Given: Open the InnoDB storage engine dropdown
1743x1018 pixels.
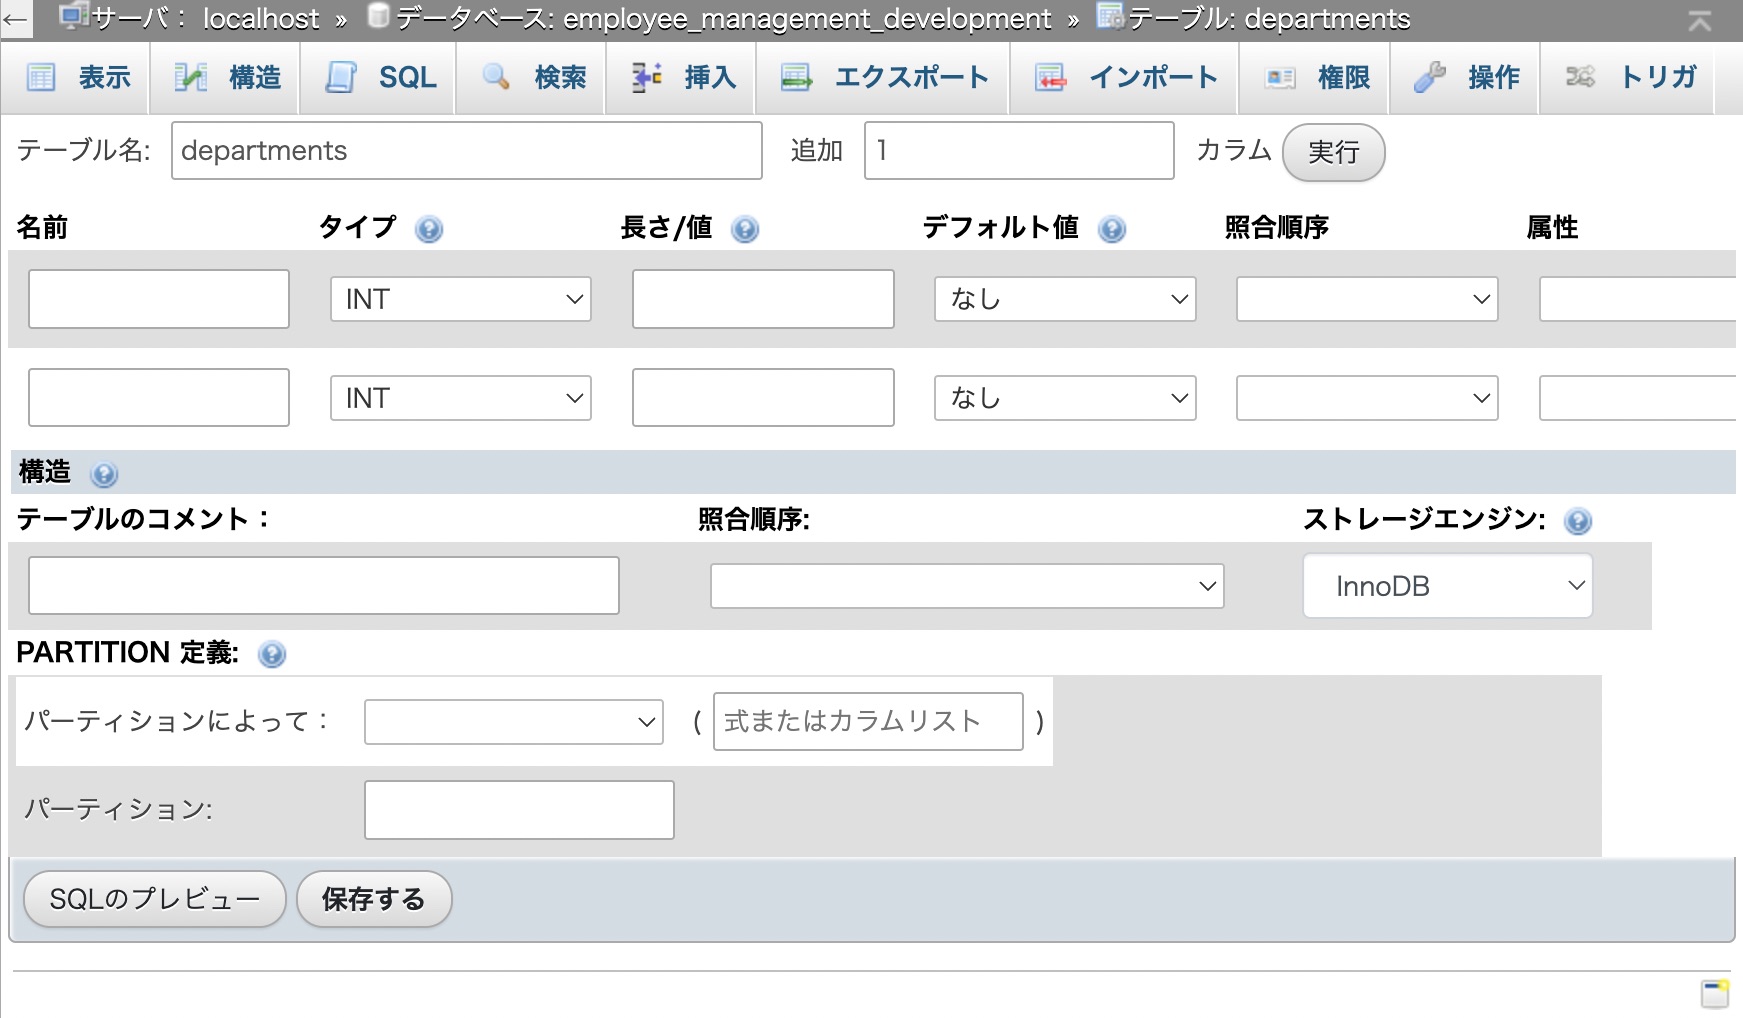Looking at the screenshot, I should (x=1447, y=586).
